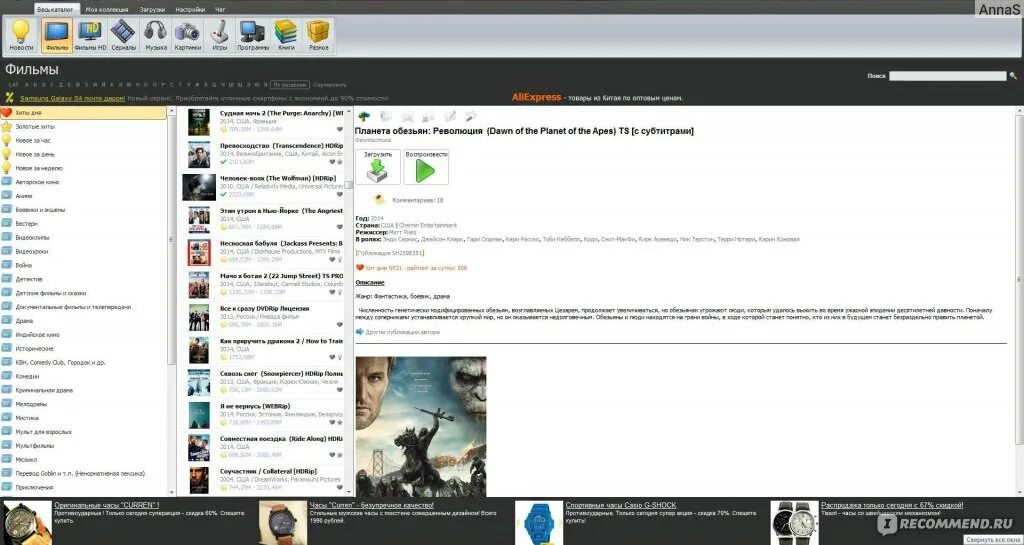This screenshot has width=1024, height=545.
Task: Switch to the Чат tab
Action: tap(220, 10)
